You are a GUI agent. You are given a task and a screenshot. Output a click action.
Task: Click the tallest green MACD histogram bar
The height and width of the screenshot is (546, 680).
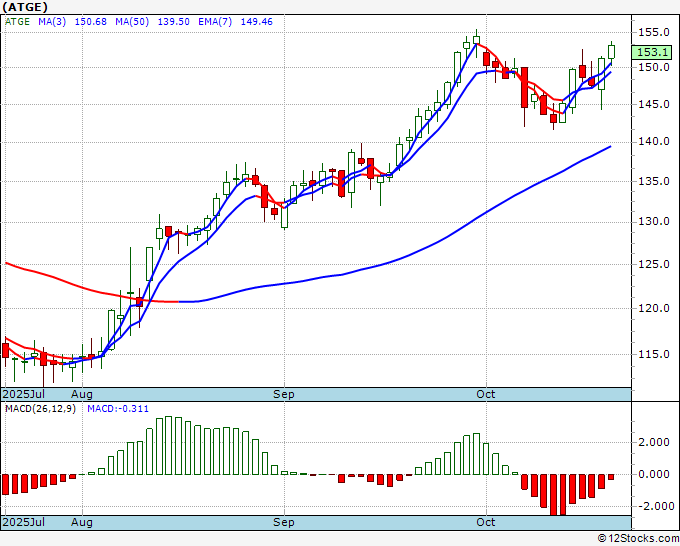pos(169,445)
